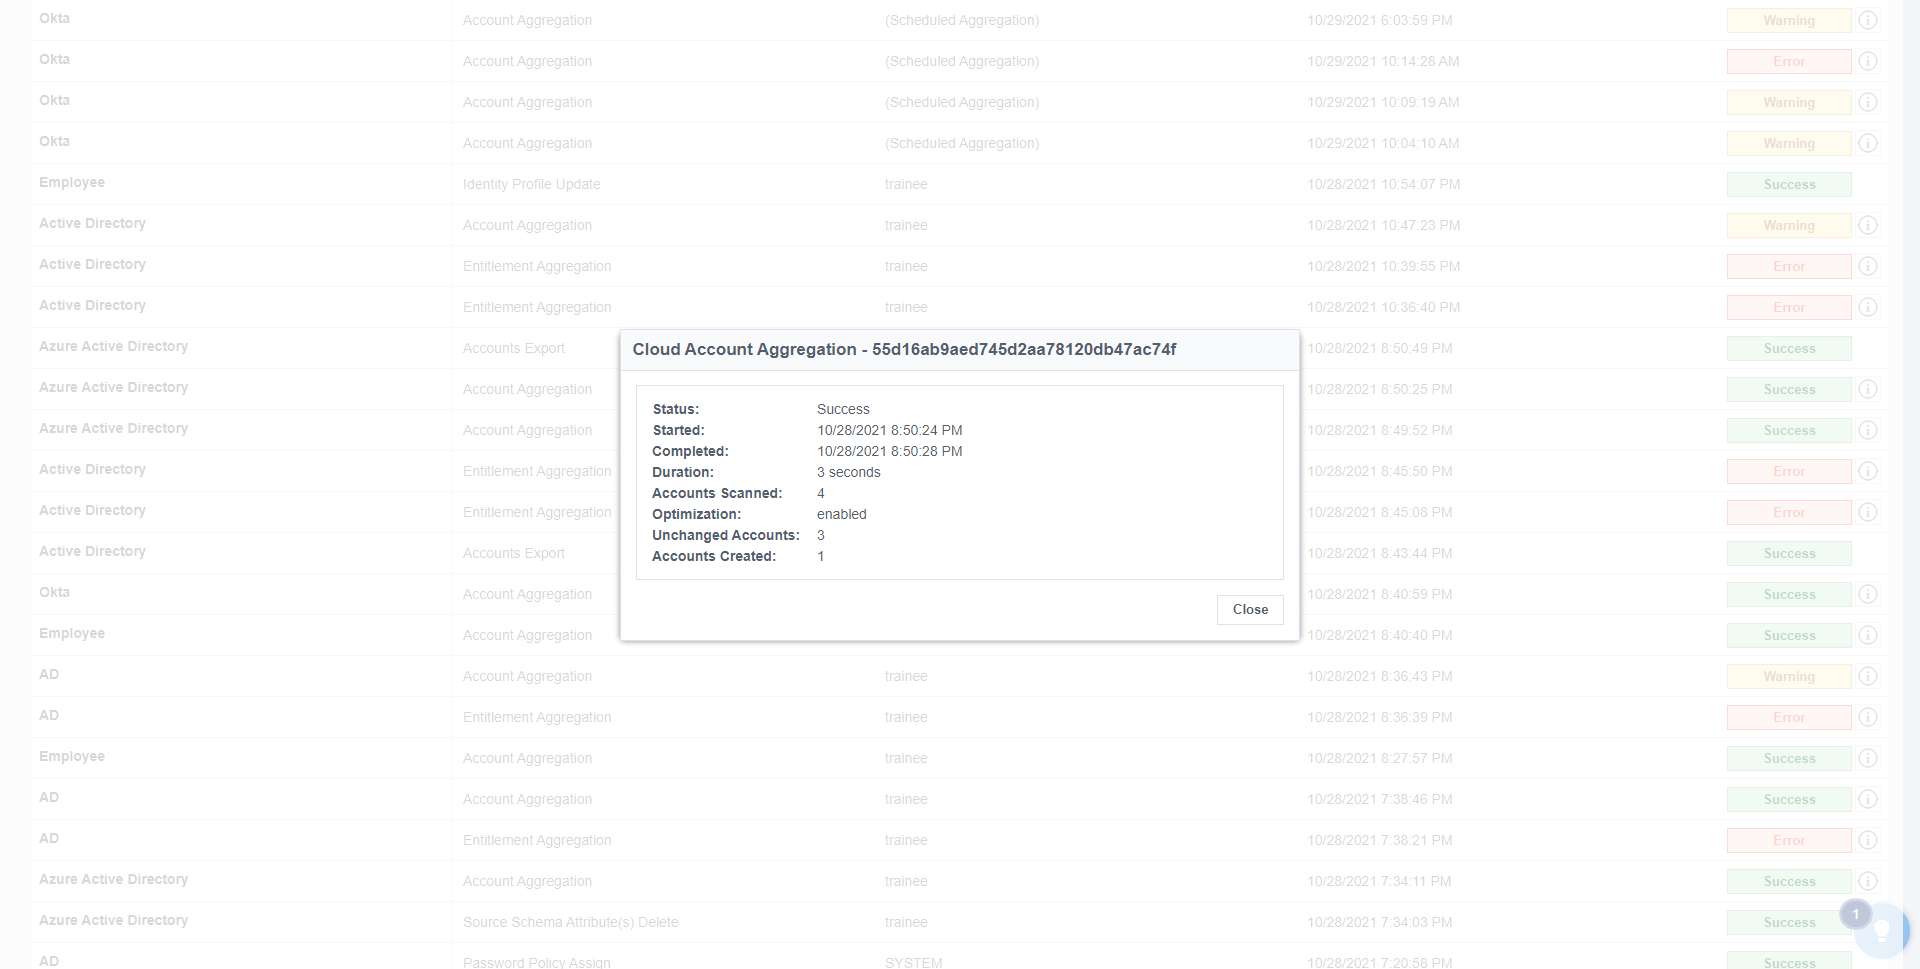Click Success badge for Identity Profile Update row
1920x969 pixels.
[x=1789, y=185]
